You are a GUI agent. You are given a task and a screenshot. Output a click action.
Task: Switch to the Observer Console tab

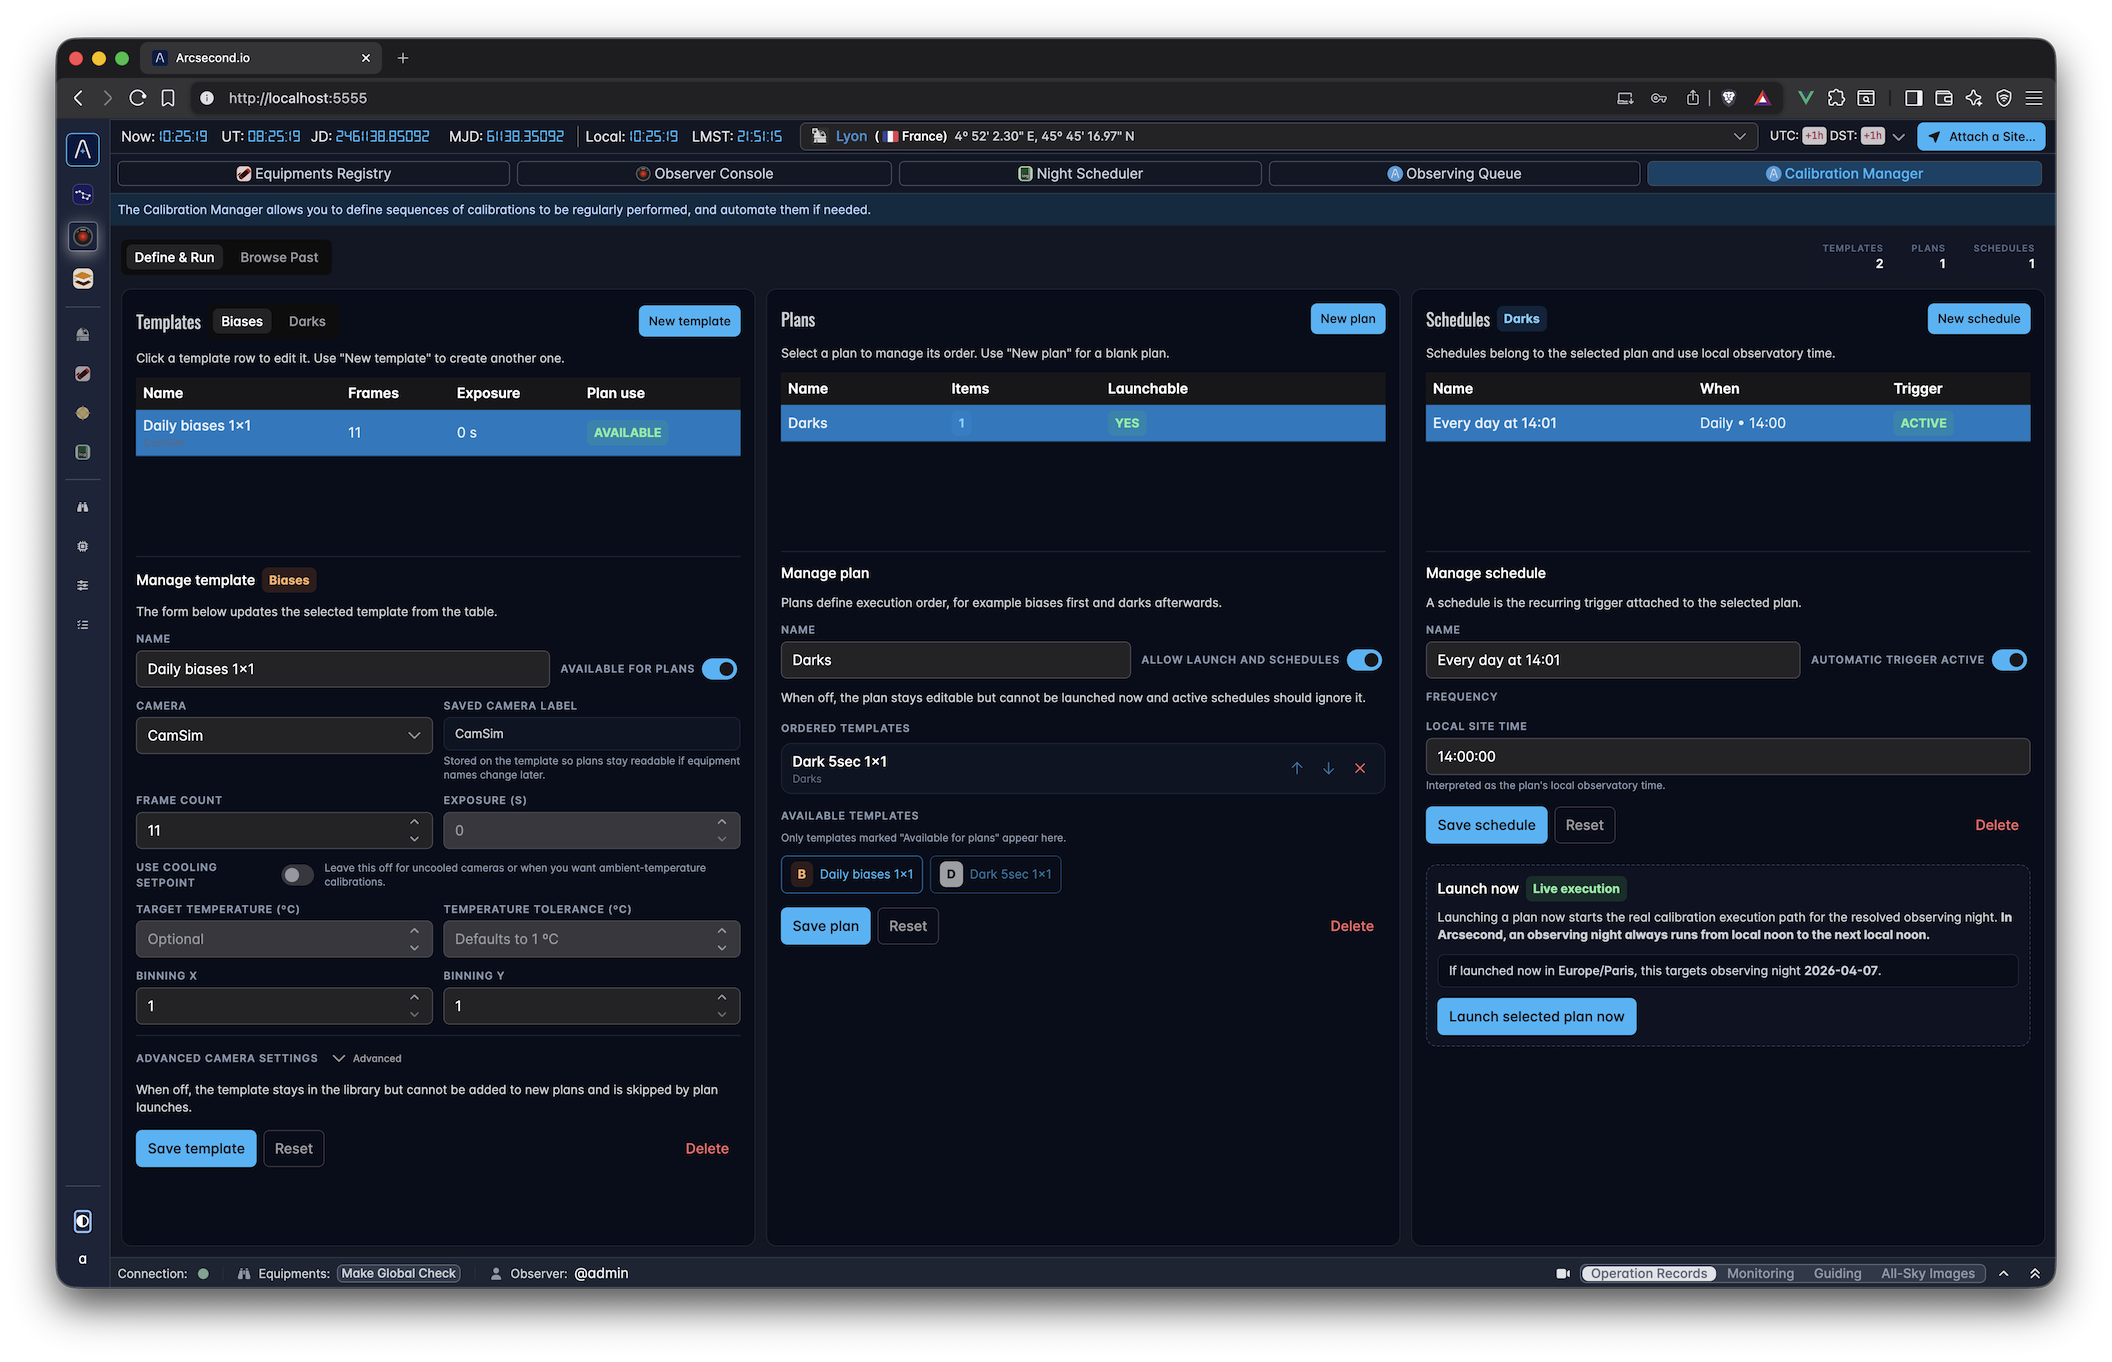[704, 173]
